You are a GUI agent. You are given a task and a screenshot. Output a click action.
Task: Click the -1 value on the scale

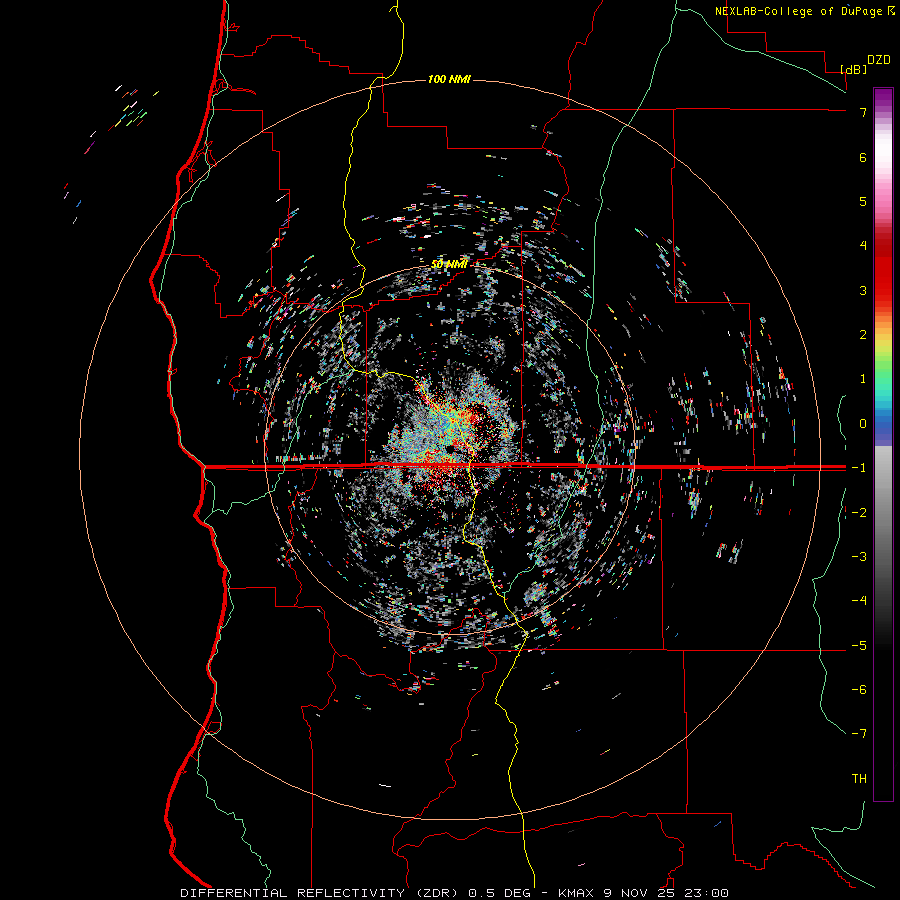(x=859, y=468)
